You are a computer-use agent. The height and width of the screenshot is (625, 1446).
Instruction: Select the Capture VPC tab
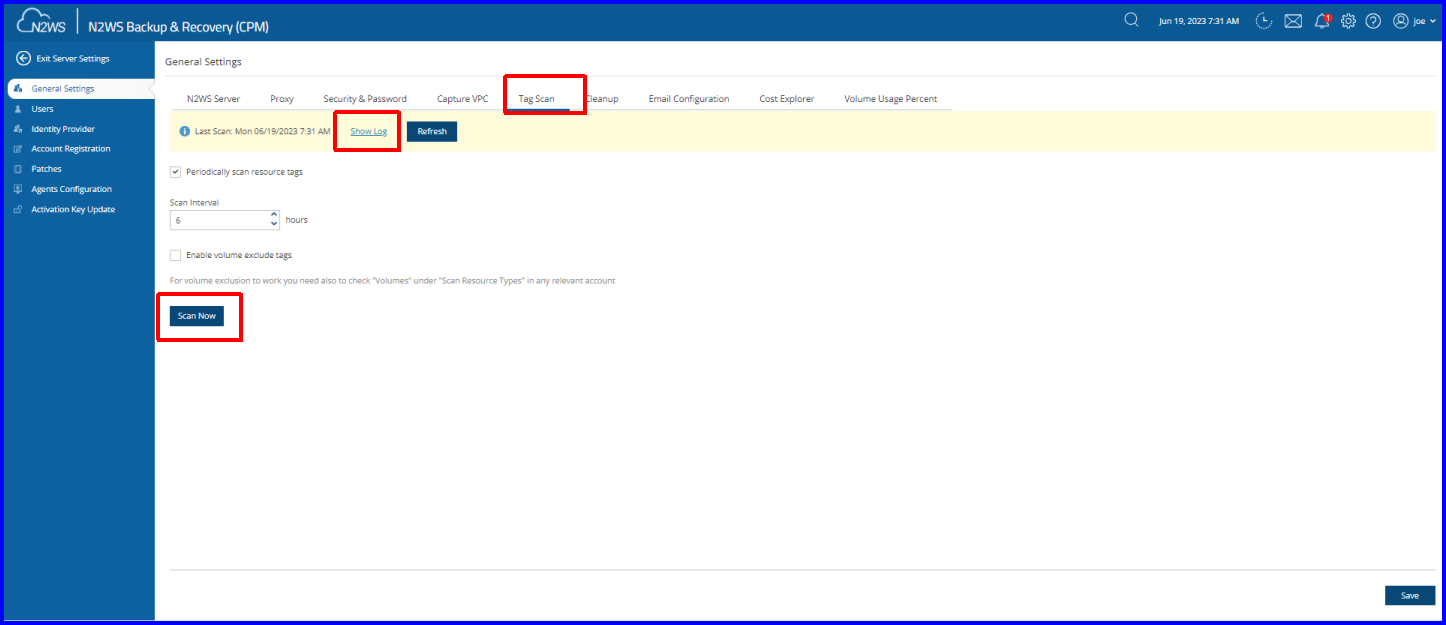[463, 99]
